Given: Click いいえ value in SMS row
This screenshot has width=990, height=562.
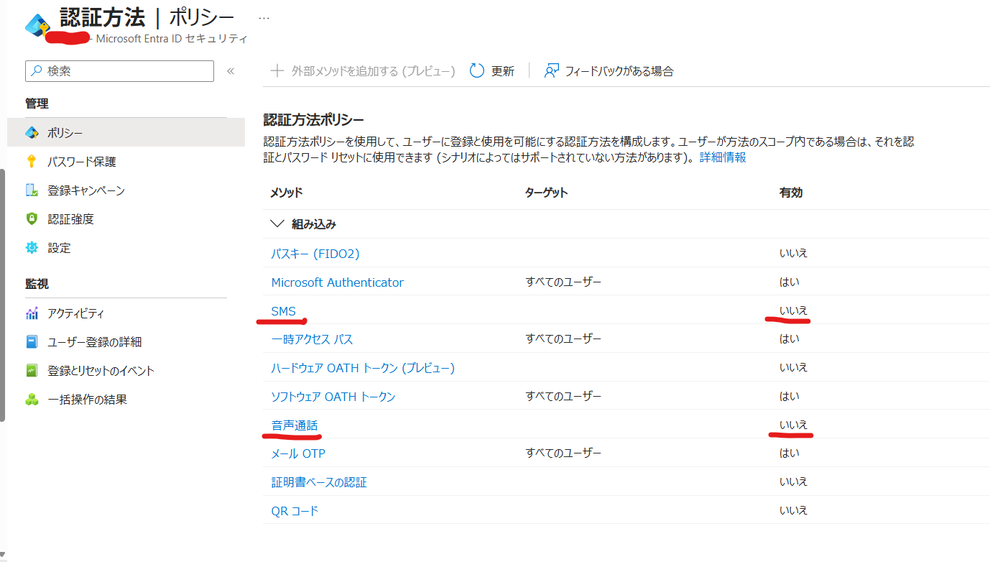Looking at the screenshot, I should pyautogui.click(x=793, y=310).
